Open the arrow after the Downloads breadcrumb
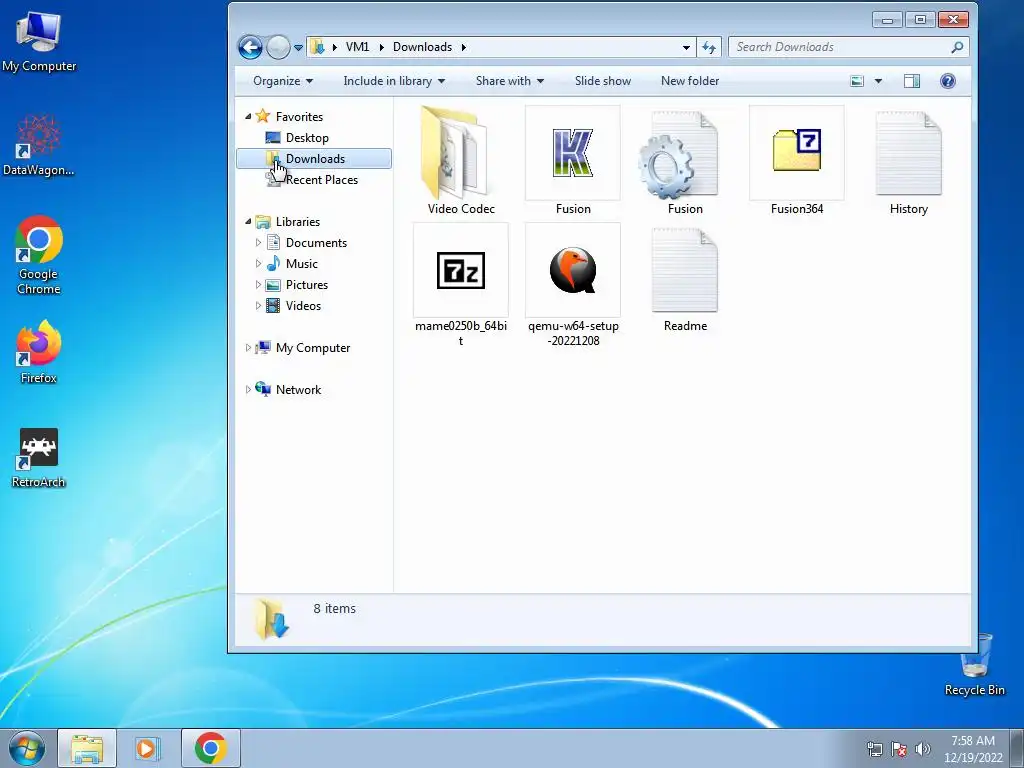Screen dimensions: 1024x768 (x=464, y=47)
